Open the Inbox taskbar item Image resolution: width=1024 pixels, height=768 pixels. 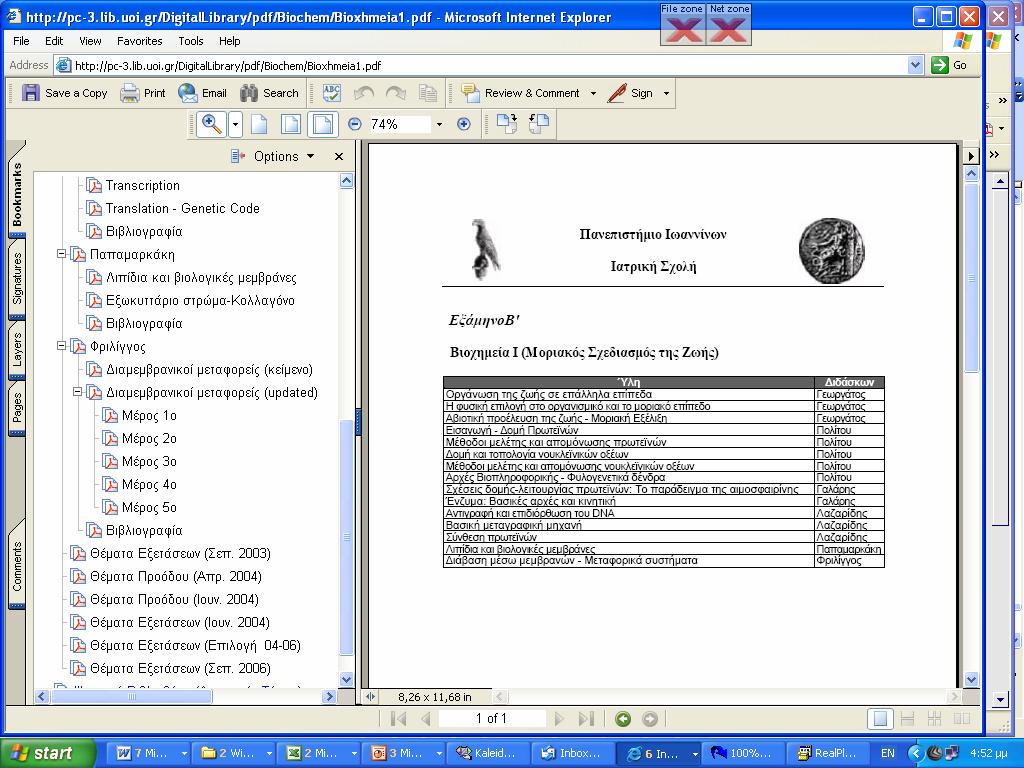(x=572, y=753)
